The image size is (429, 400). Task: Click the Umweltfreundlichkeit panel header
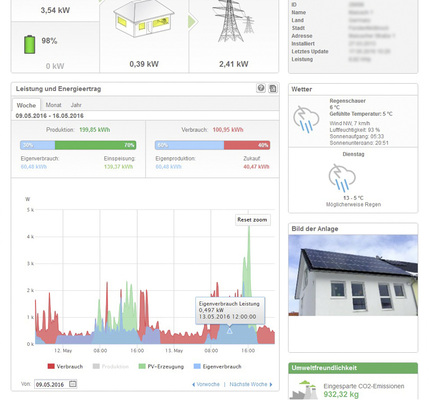[353, 368]
